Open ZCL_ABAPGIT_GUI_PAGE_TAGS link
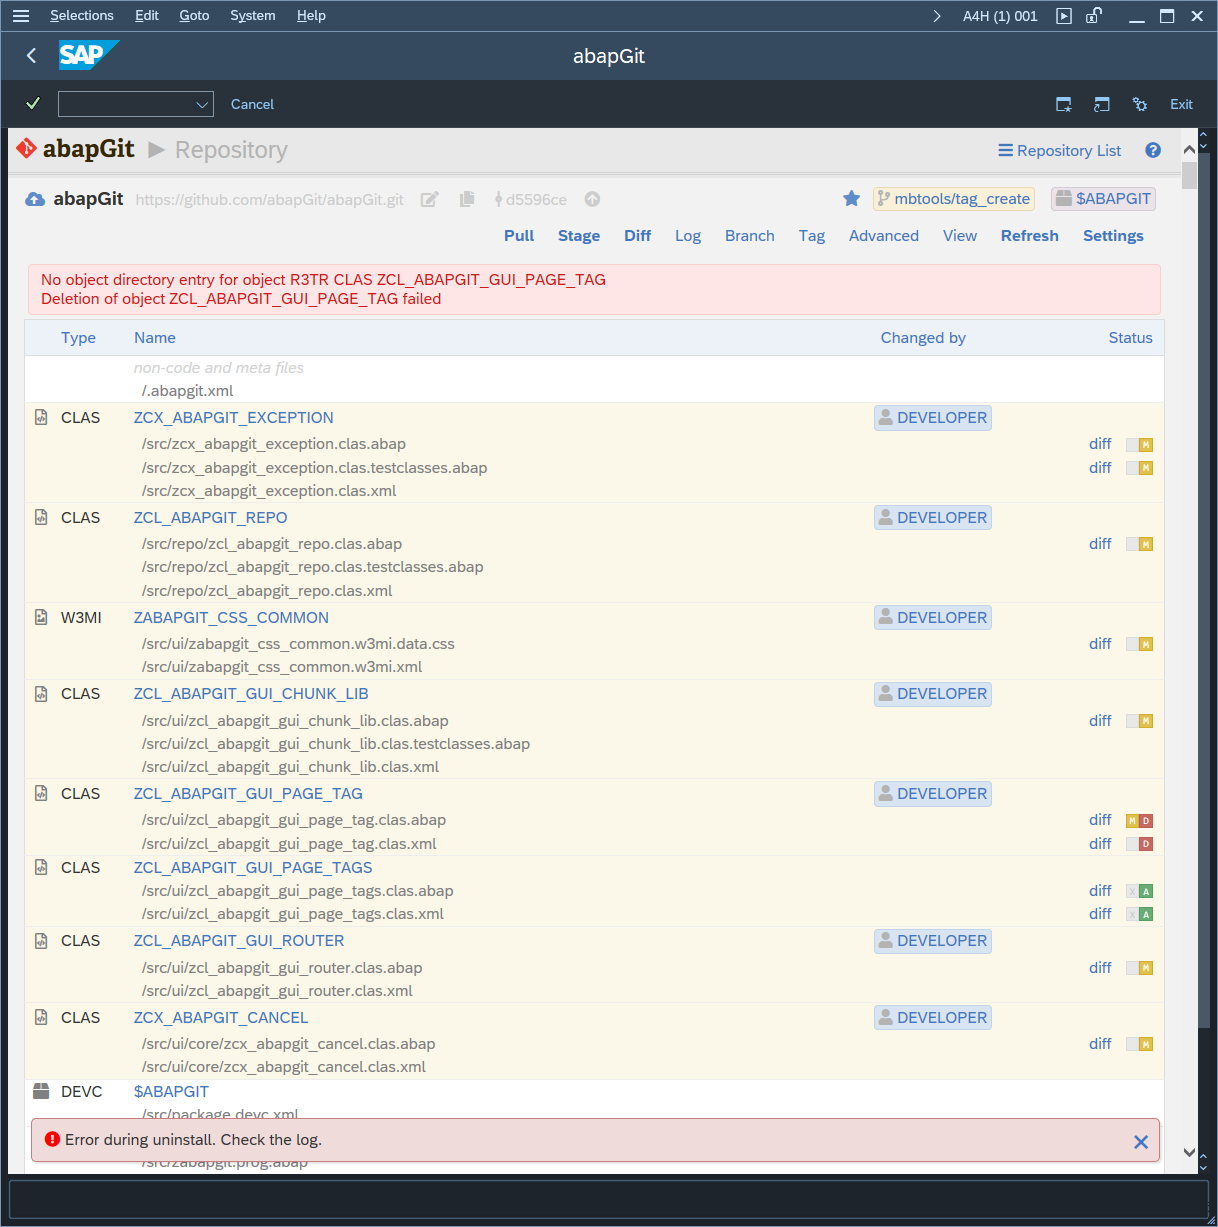The width and height of the screenshot is (1218, 1227). pyautogui.click(x=253, y=868)
